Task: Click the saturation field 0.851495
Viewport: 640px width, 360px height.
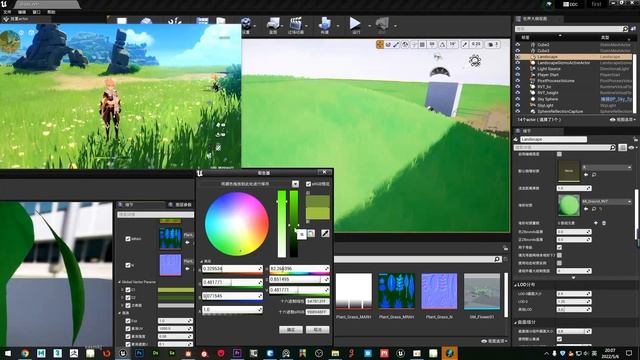Action: point(299,279)
